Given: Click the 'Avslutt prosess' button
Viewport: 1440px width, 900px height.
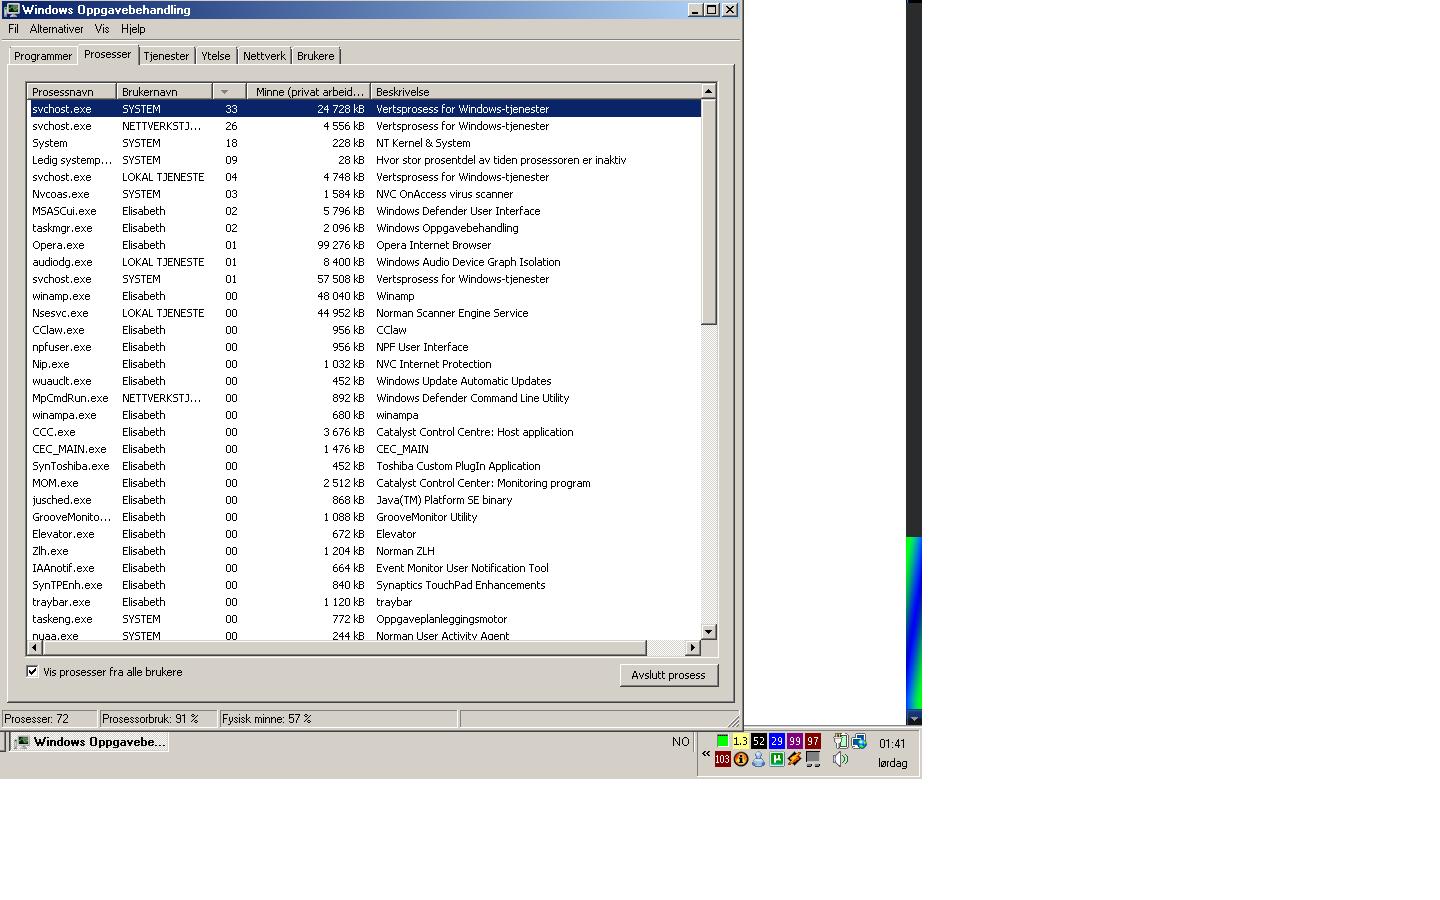Looking at the screenshot, I should 668,675.
